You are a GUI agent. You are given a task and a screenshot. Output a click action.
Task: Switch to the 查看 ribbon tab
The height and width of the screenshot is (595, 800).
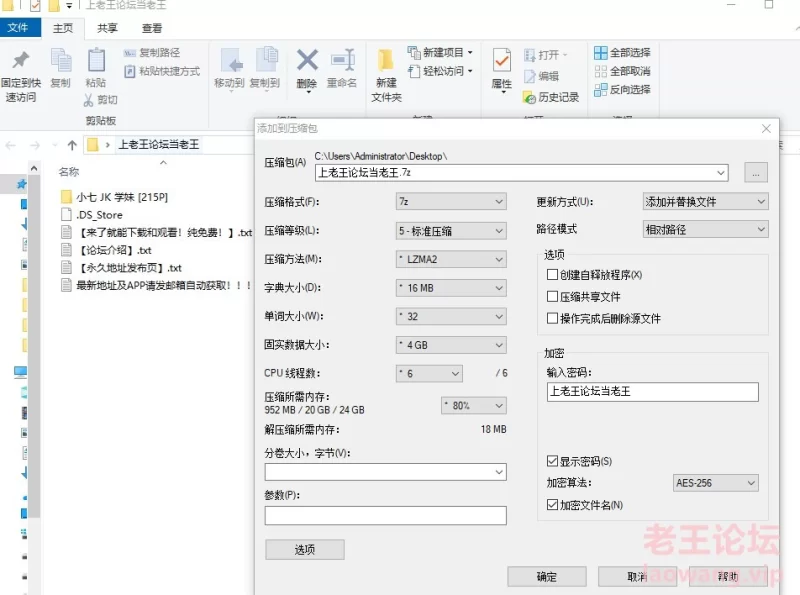click(152, 29)
